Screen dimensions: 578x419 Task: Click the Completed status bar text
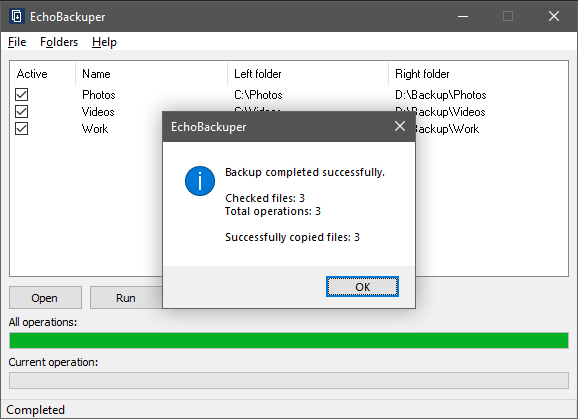[x=35, y=410]
